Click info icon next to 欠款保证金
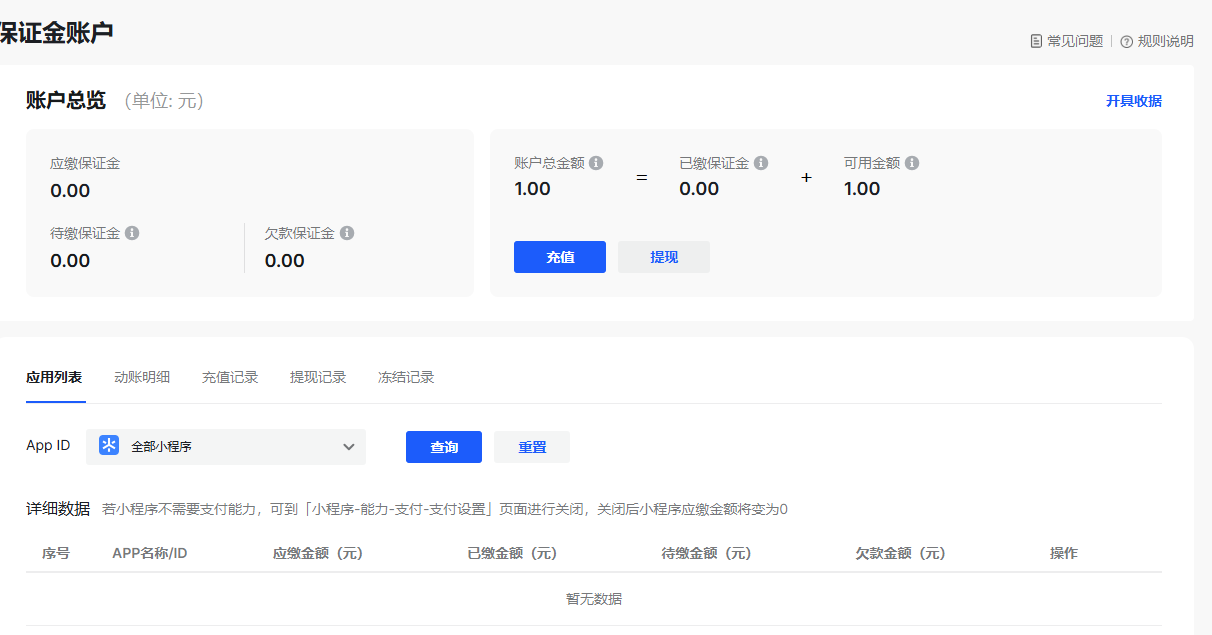This screenshot has width=1212, height=635. [347, 233]
